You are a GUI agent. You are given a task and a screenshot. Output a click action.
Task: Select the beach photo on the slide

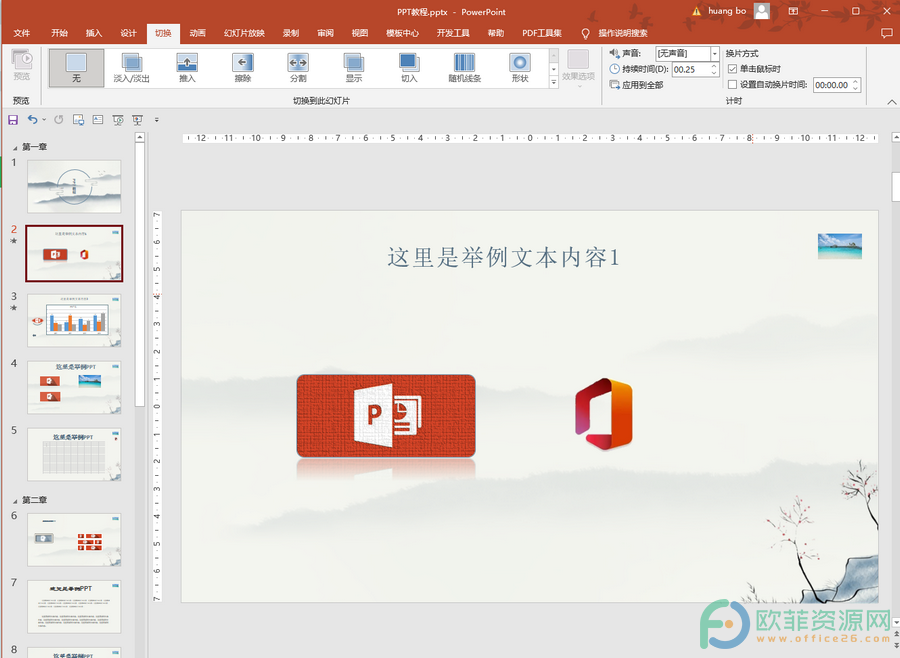click(840, 246)
